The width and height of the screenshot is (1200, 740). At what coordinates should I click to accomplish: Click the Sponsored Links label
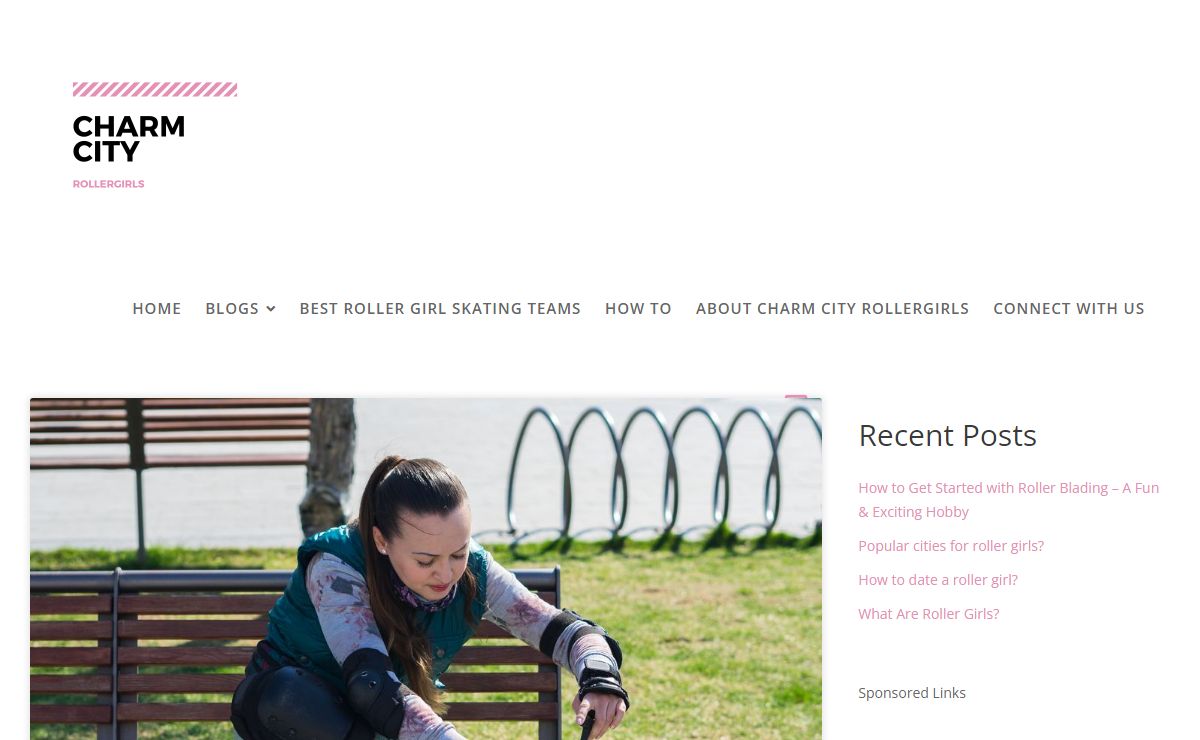[x=912, y=692]
